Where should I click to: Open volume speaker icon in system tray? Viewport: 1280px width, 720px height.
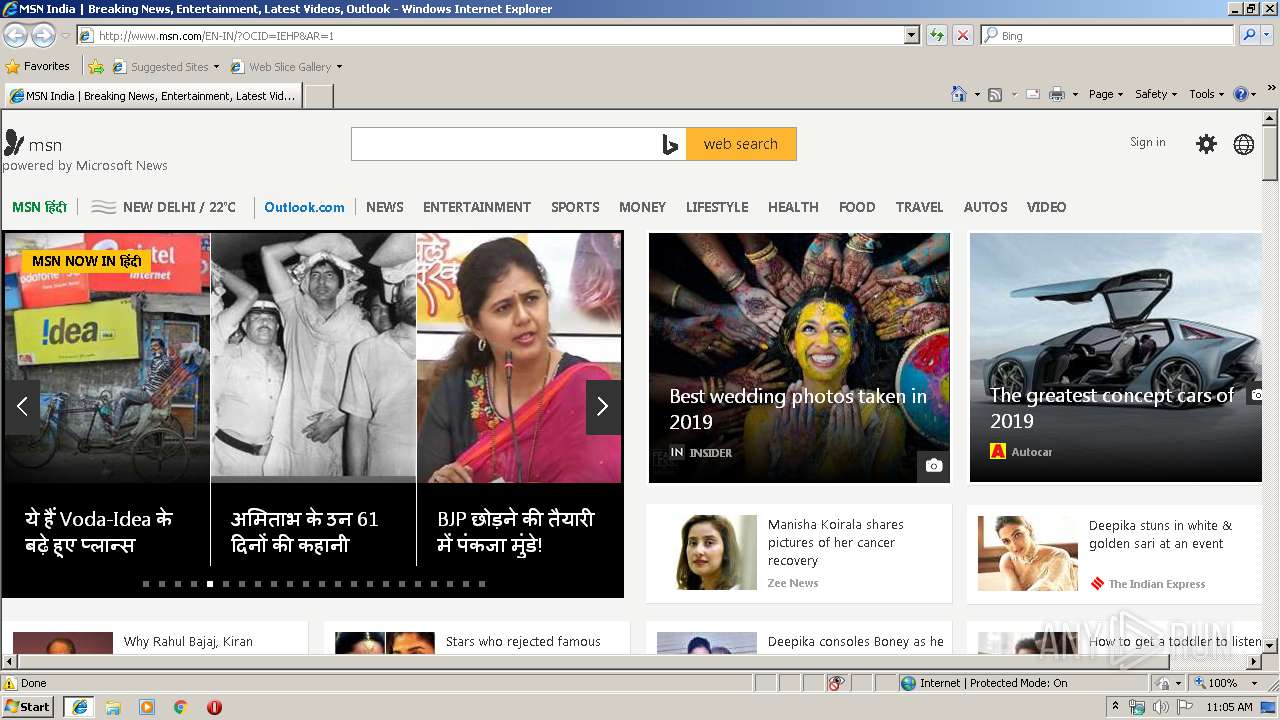(x=1160, y=707)
